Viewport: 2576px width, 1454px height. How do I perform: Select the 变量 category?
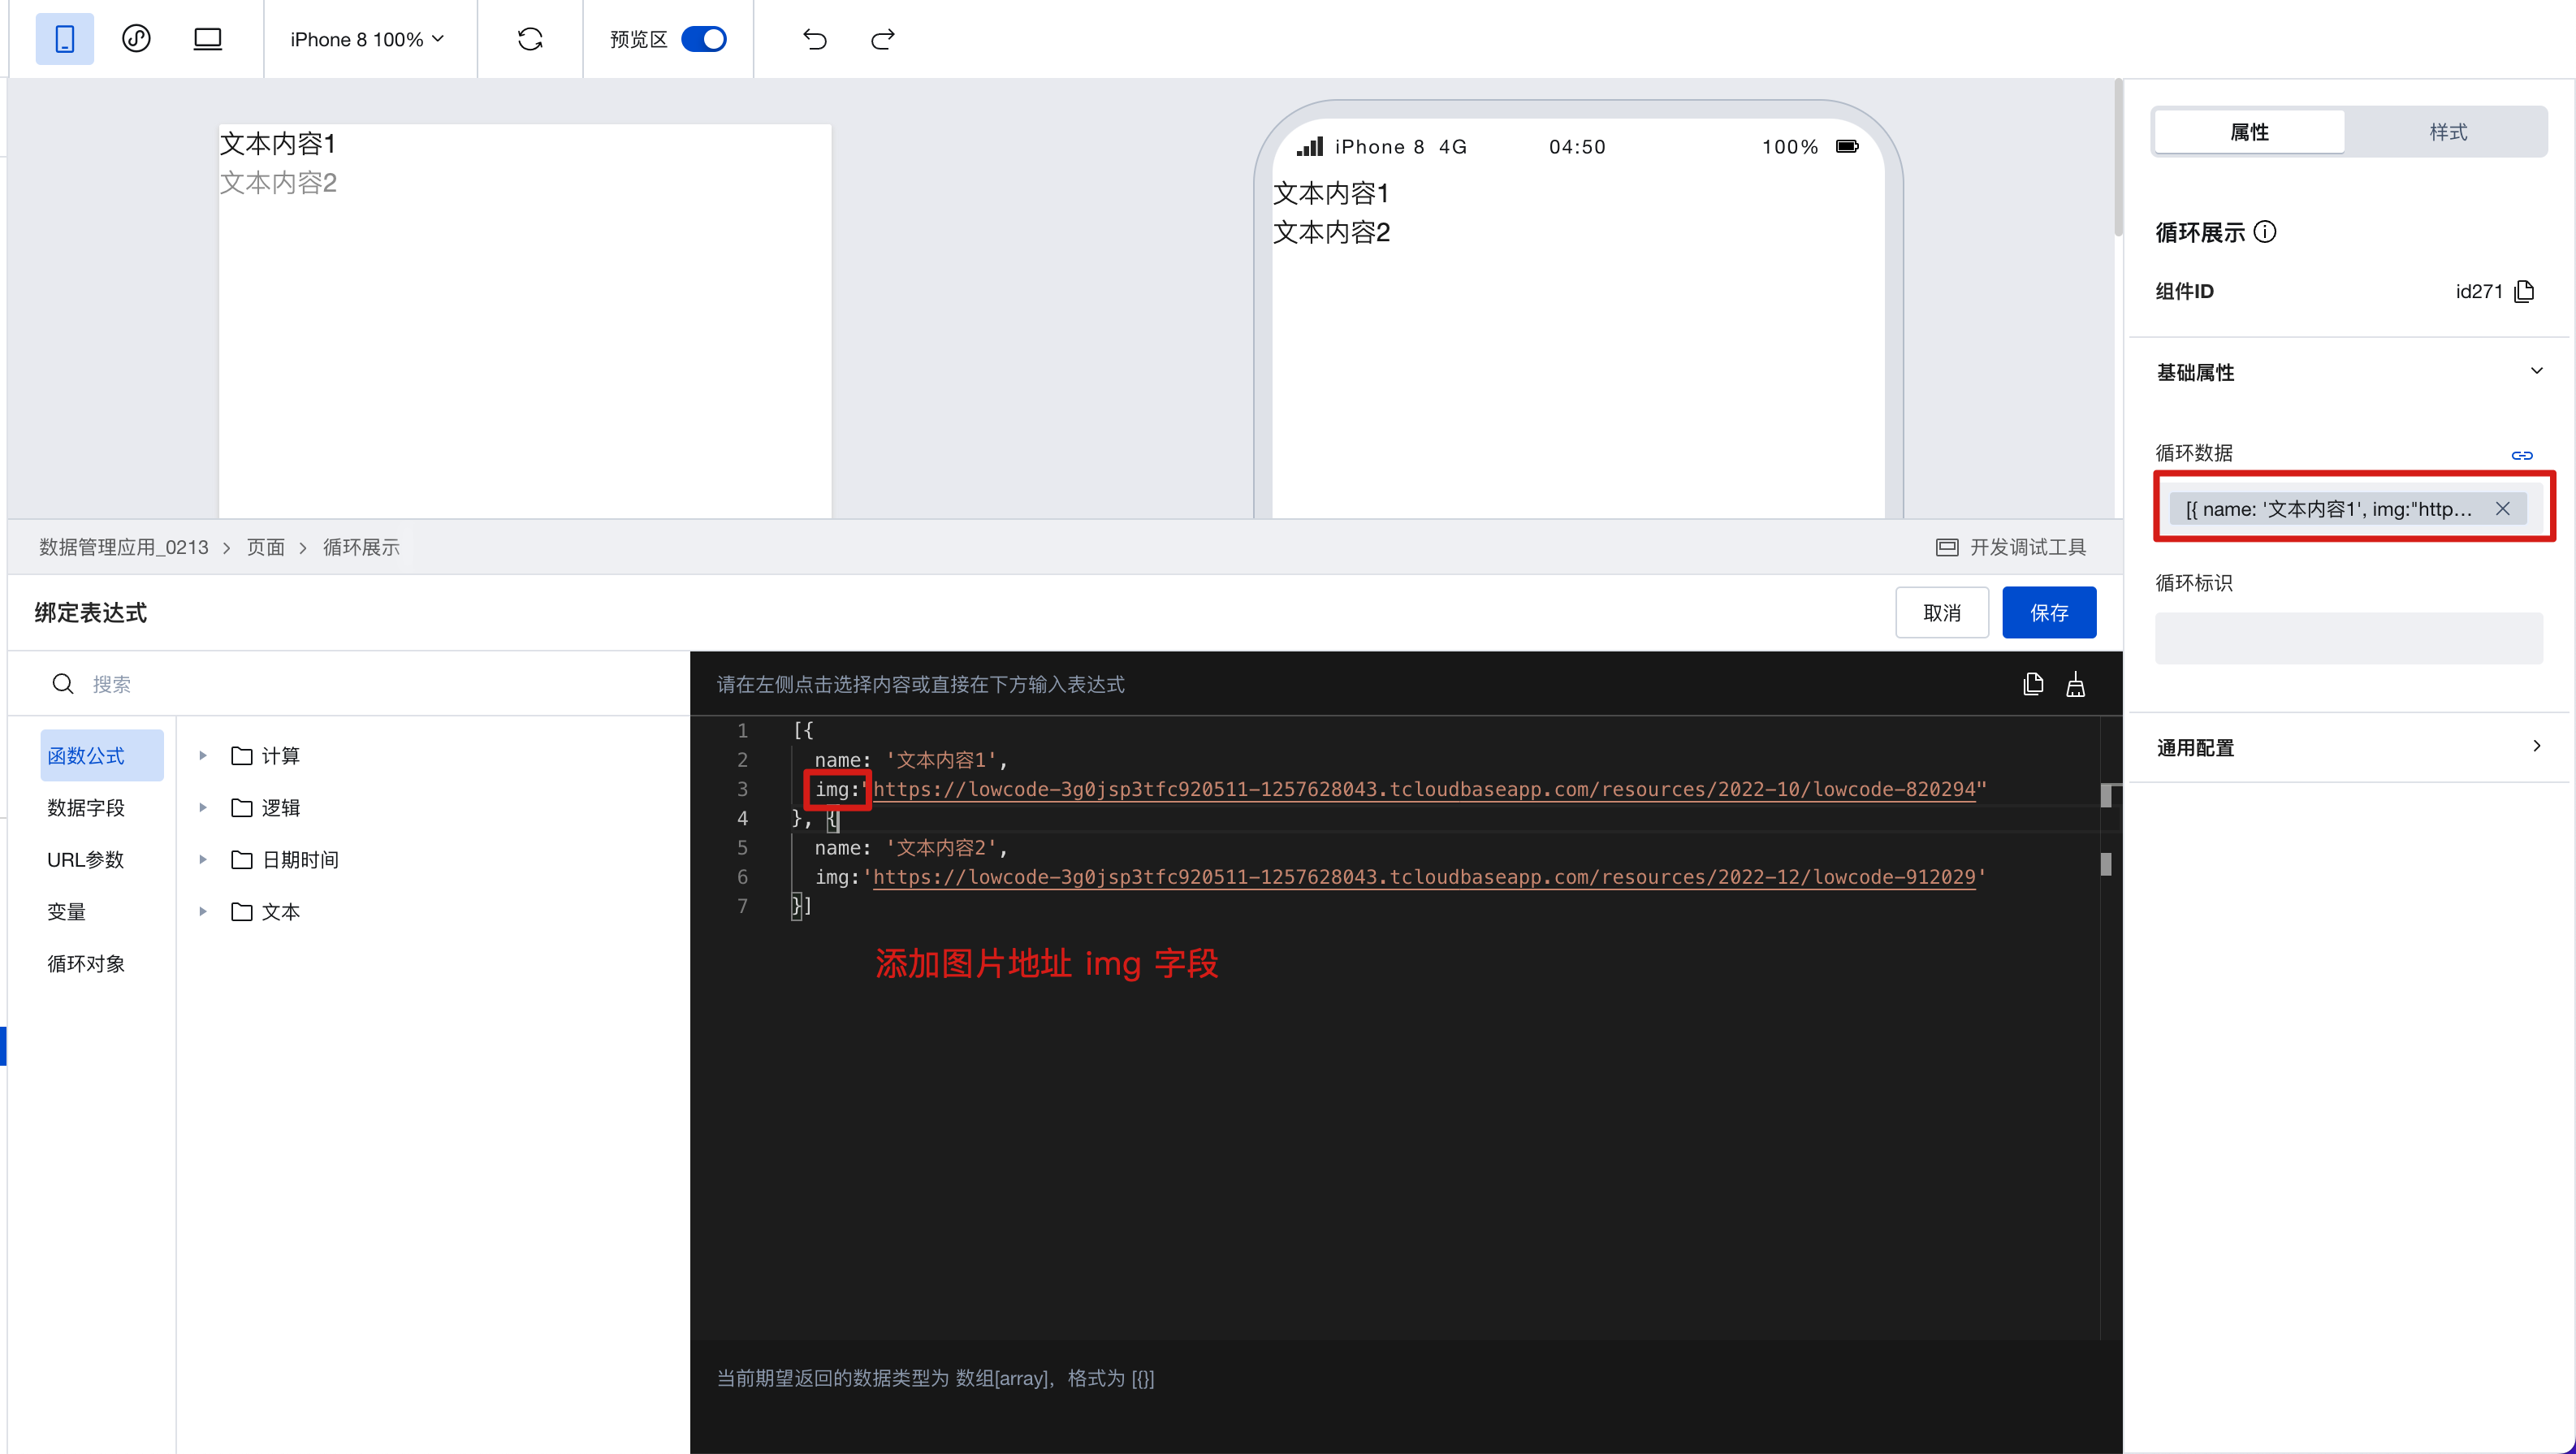pyautogui.click(x=66, y=911)
